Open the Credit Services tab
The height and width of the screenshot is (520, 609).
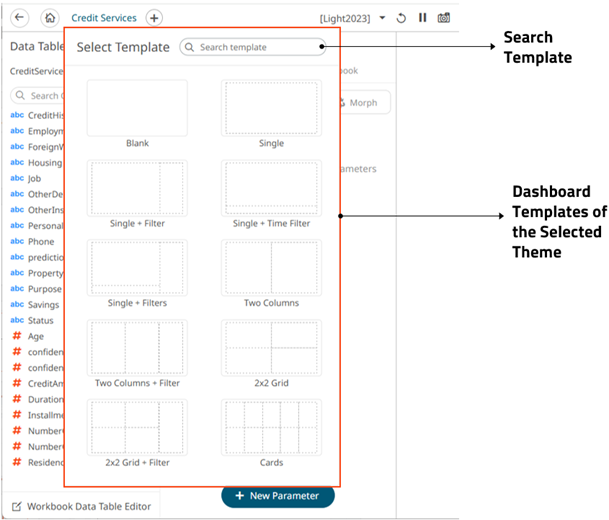[x=104, y=17]
